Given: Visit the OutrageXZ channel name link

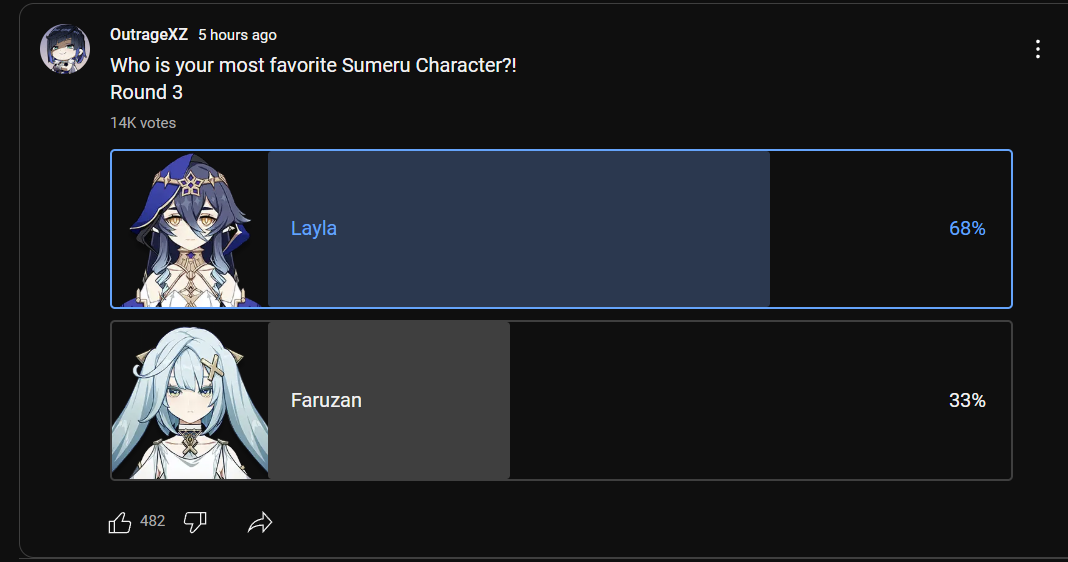Looking at the screenshot, I should [x=148, y=35].
